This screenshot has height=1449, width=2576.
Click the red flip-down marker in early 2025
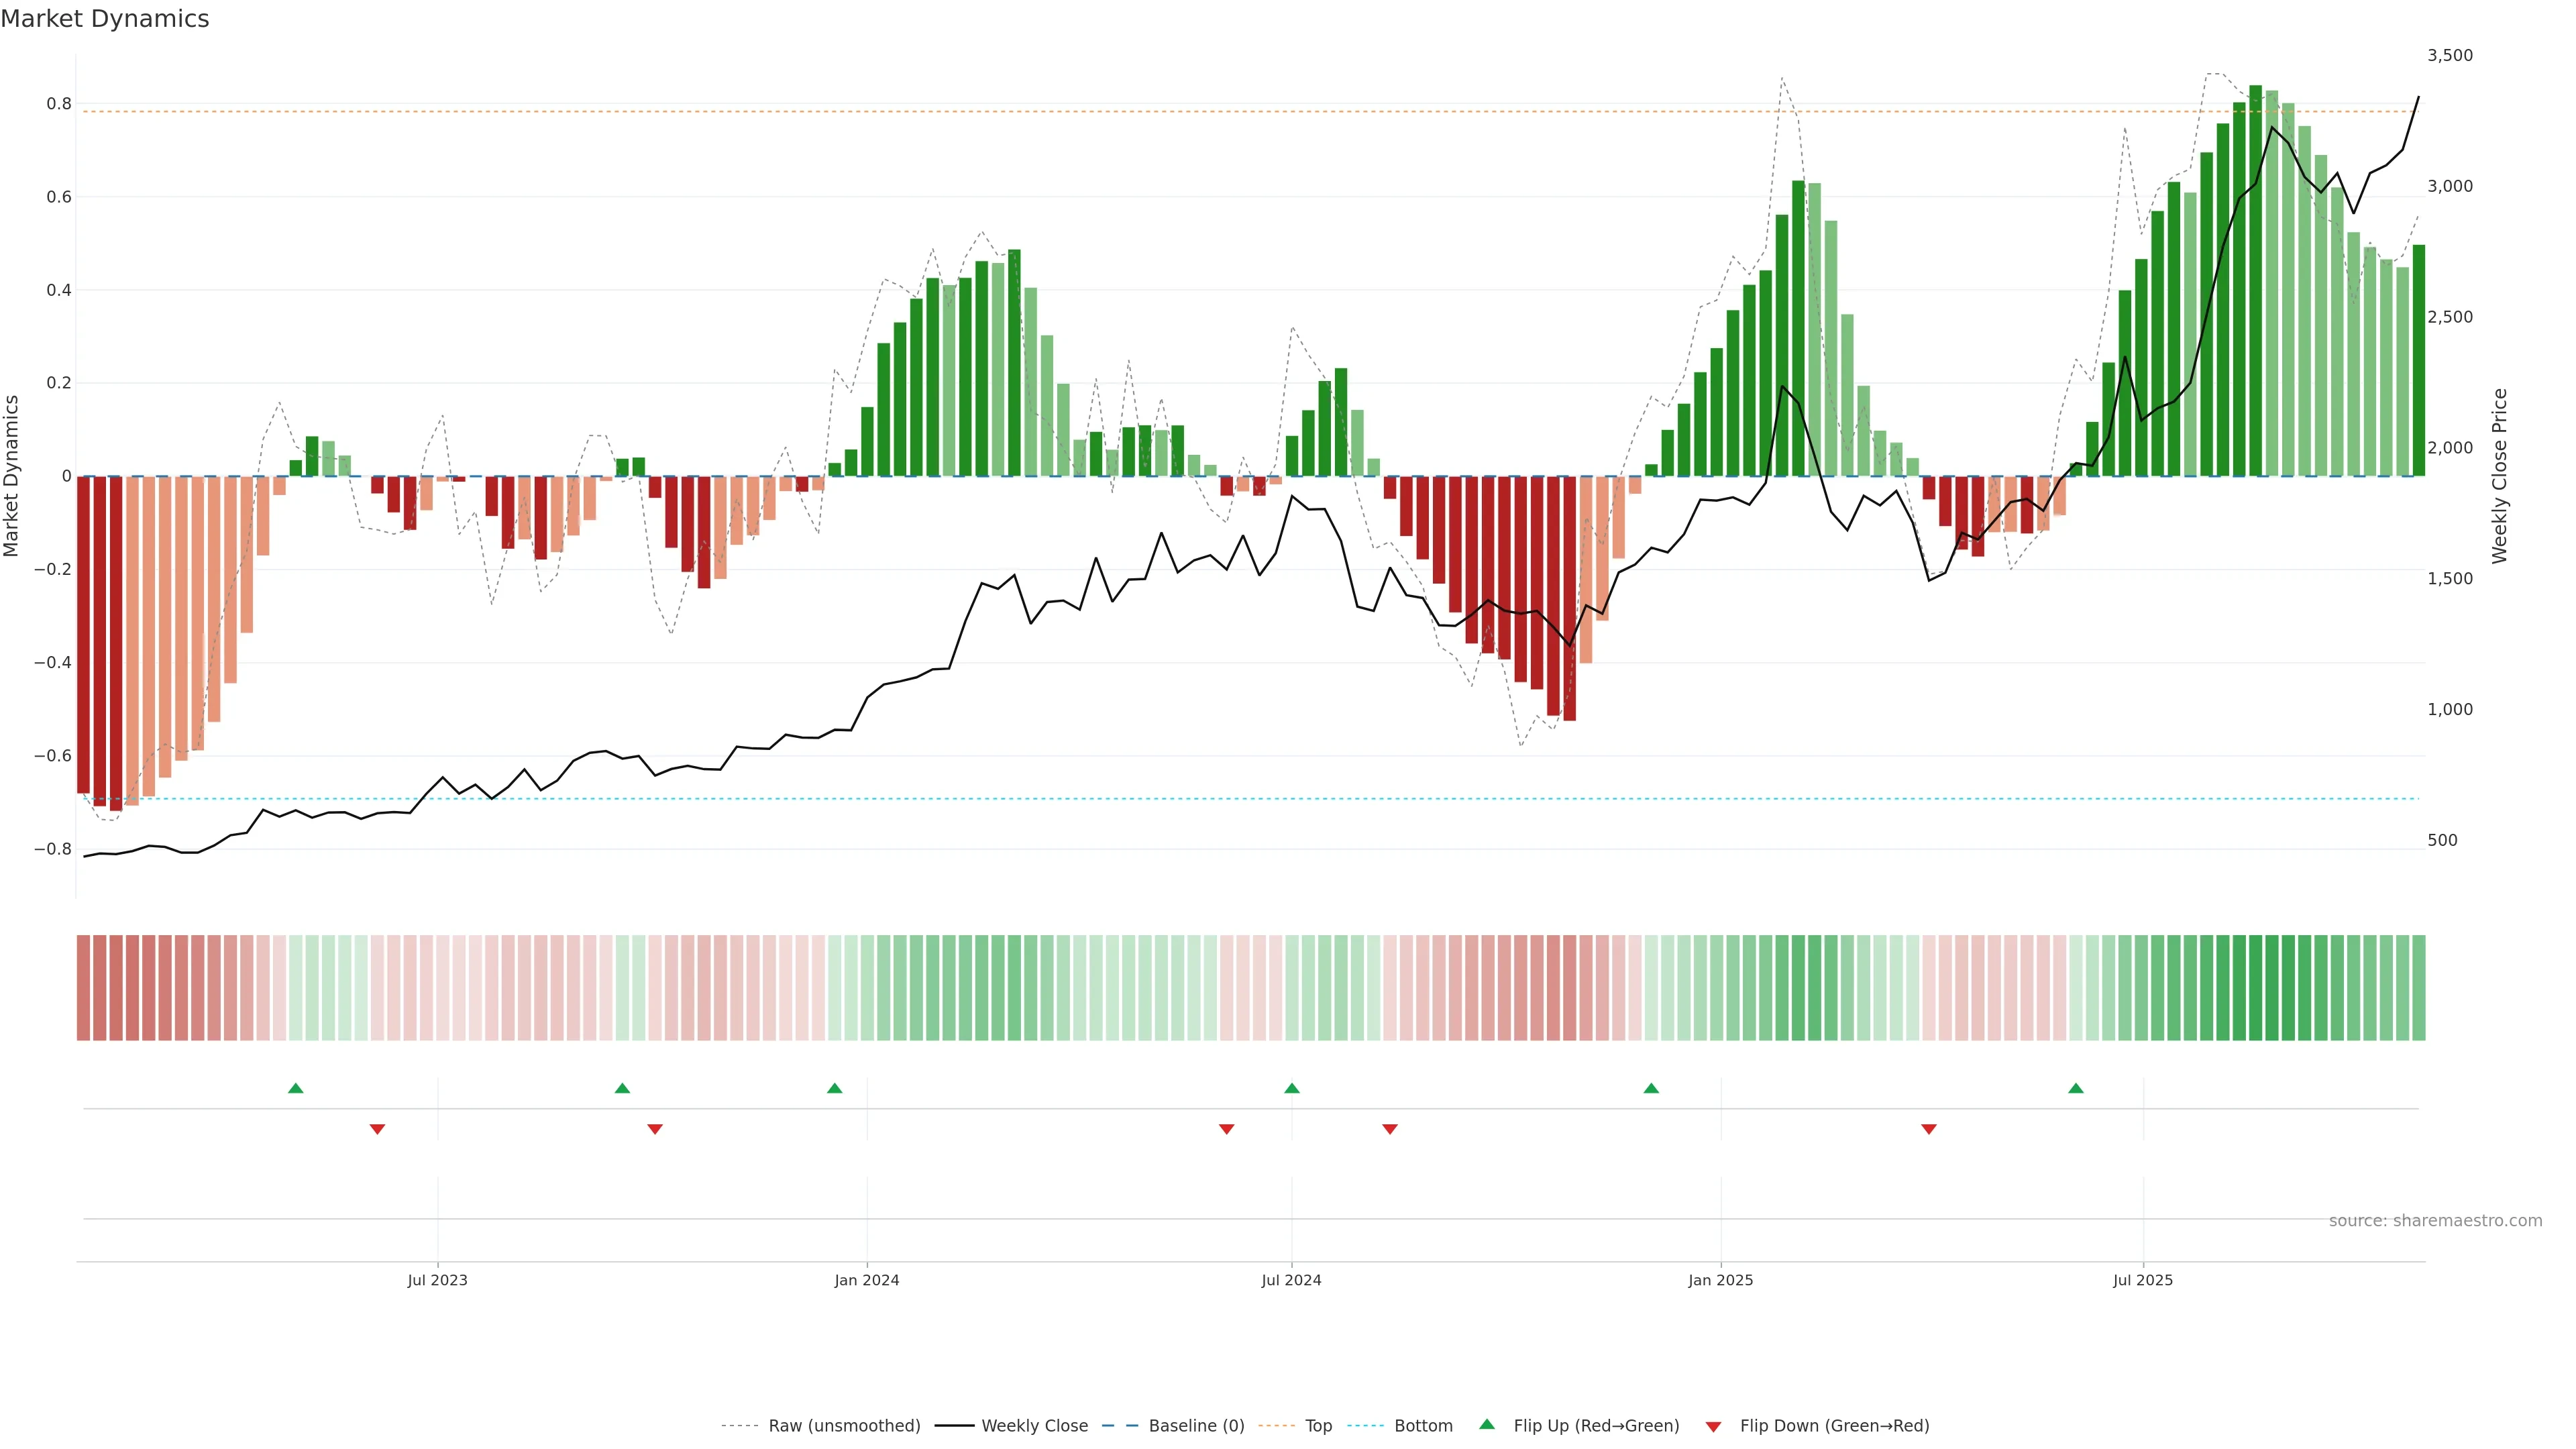[1929, 1129]
